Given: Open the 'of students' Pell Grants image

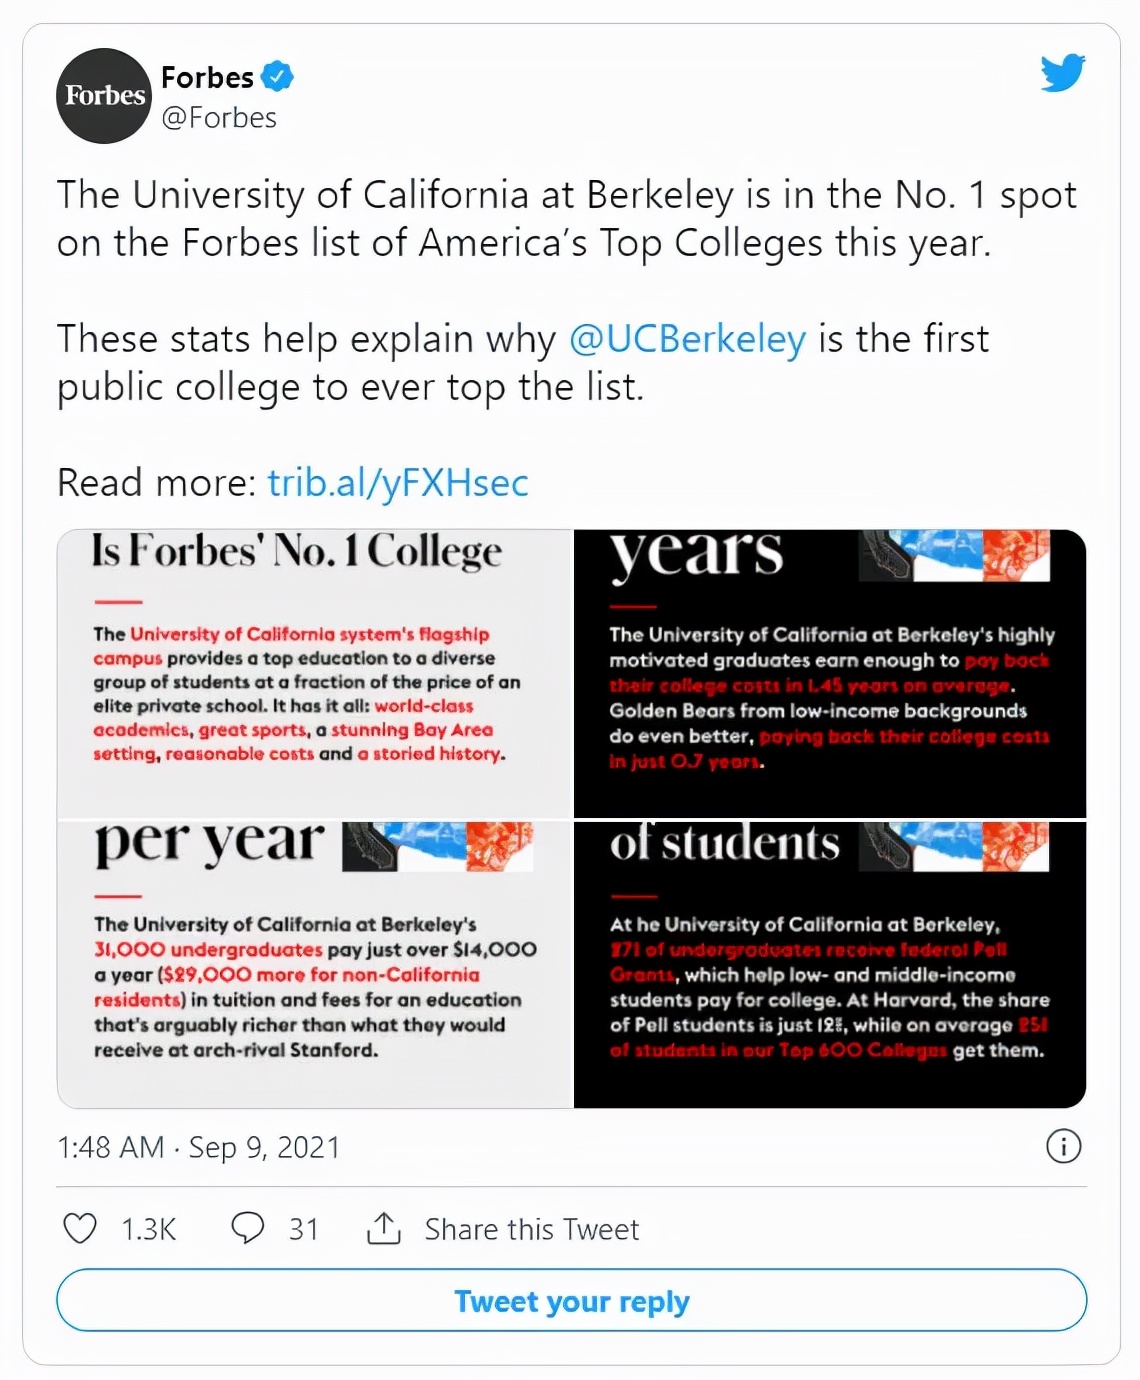Looking at the screenshot, I should tap(830, 964).
